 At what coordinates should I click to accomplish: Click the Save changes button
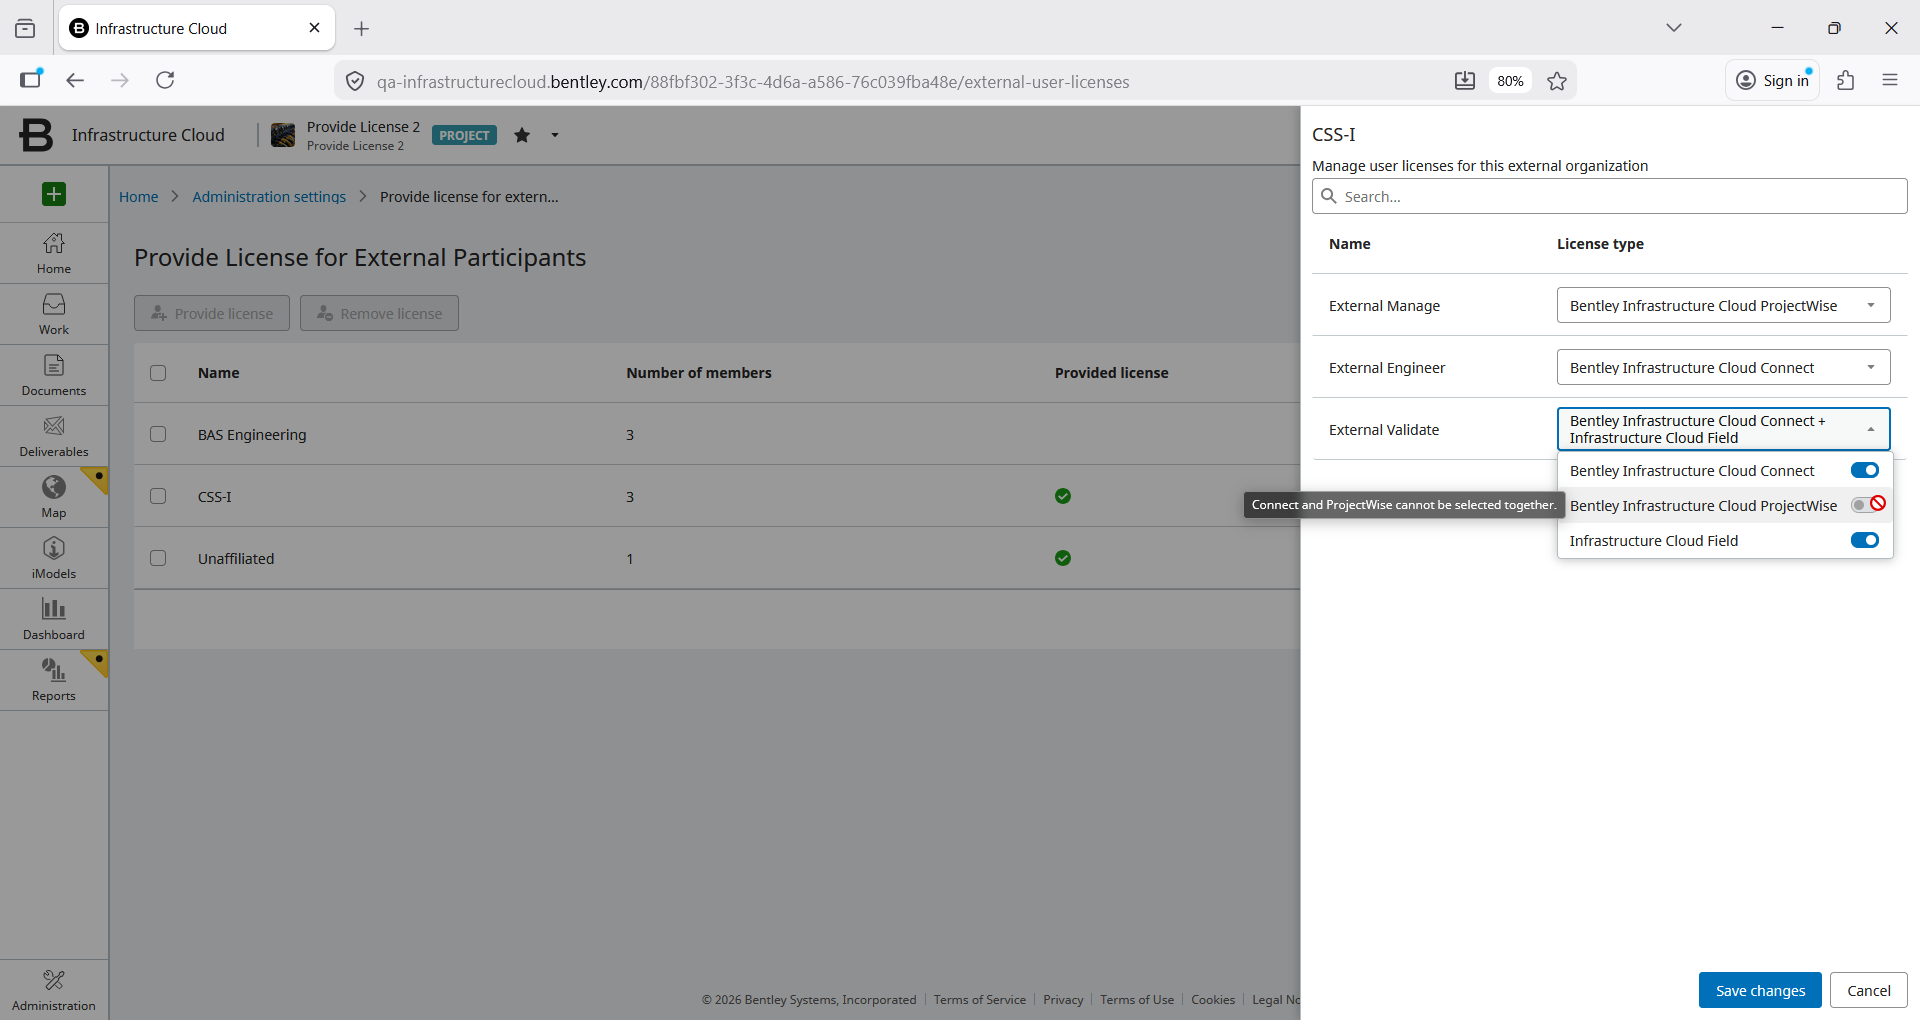coord(1759,990)
